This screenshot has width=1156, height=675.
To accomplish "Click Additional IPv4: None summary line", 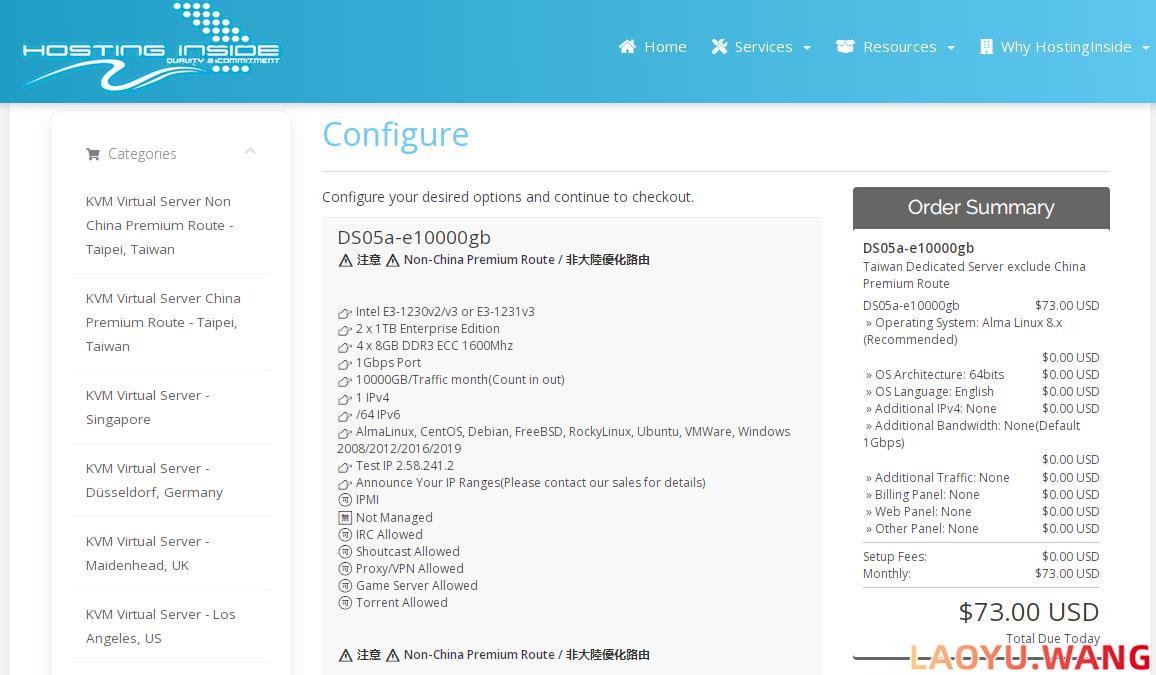I will (981, 408).
